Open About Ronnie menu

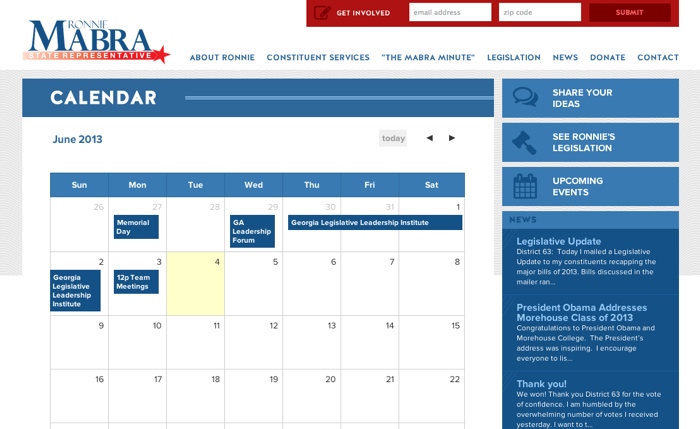[x=222, y=57]
